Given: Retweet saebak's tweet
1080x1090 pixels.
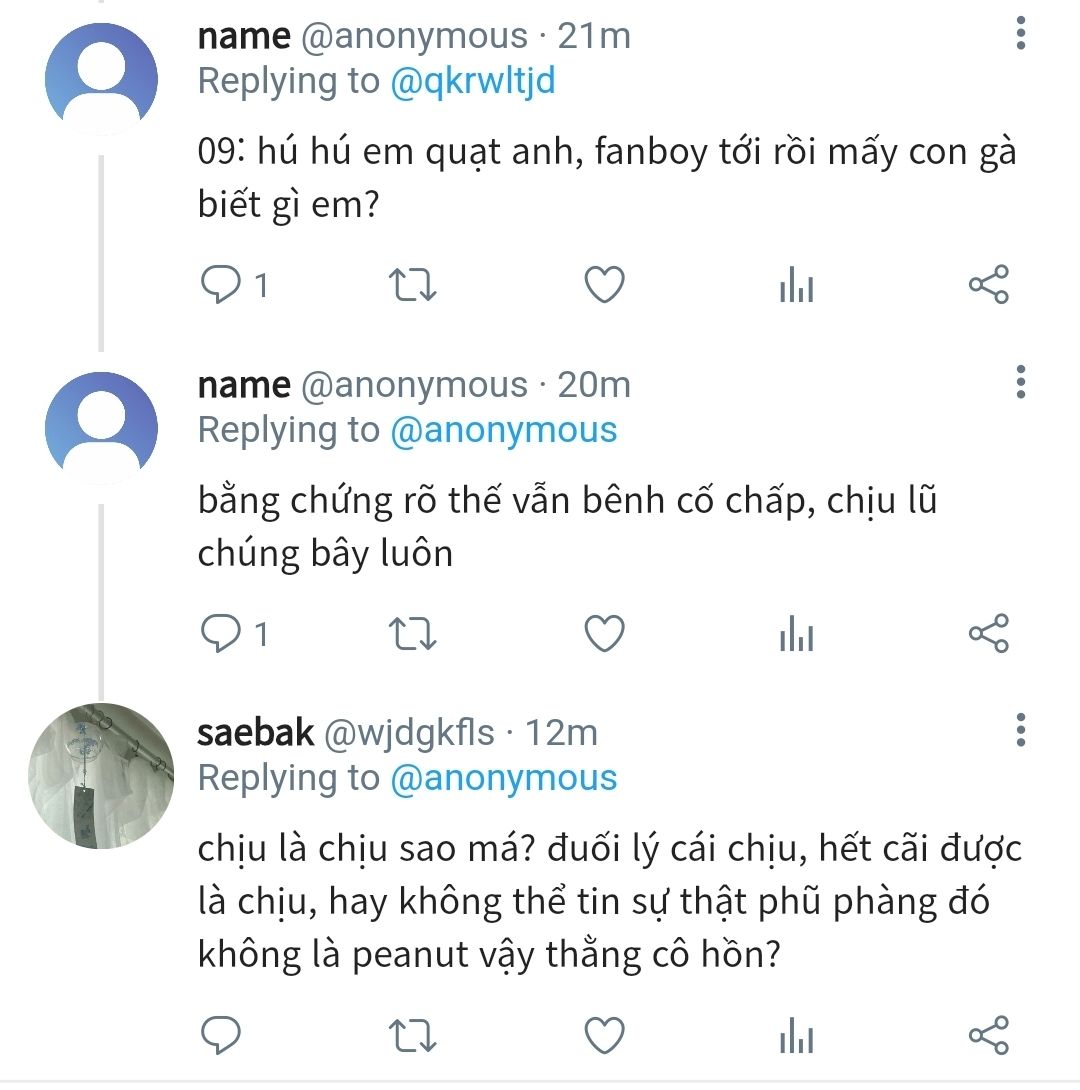Looking at the screenshot, I should pyautogui.click(x=411, y=1034).
